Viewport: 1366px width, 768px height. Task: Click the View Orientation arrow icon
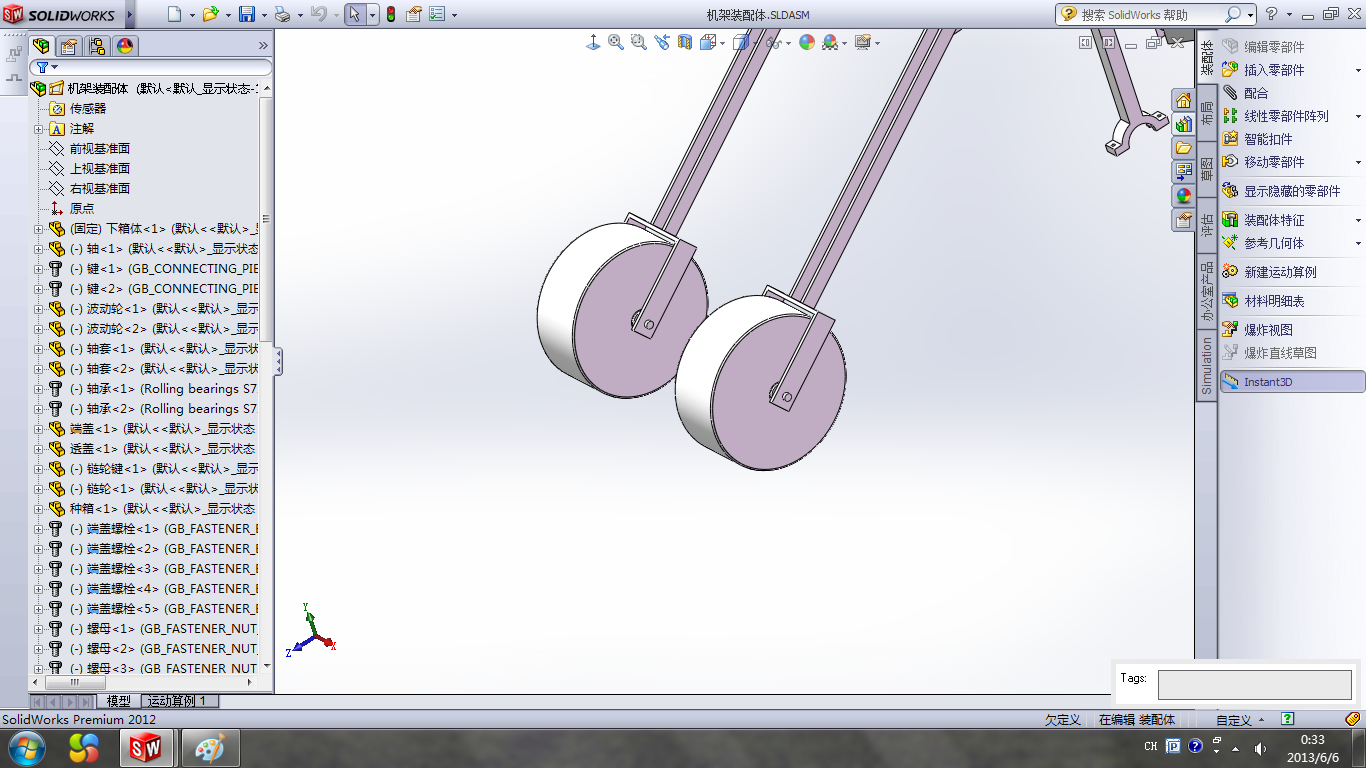[593, 42]
